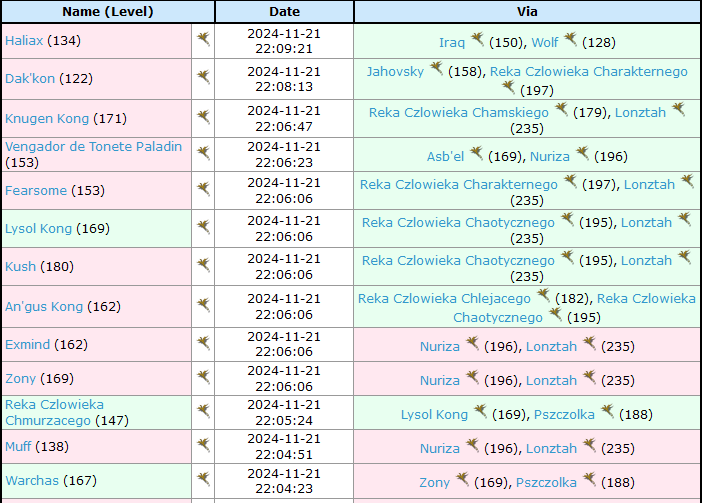This screenshot has height=503, width=703.
Task: Select the Knugen Kong name link
Action: tap(47, 119)
